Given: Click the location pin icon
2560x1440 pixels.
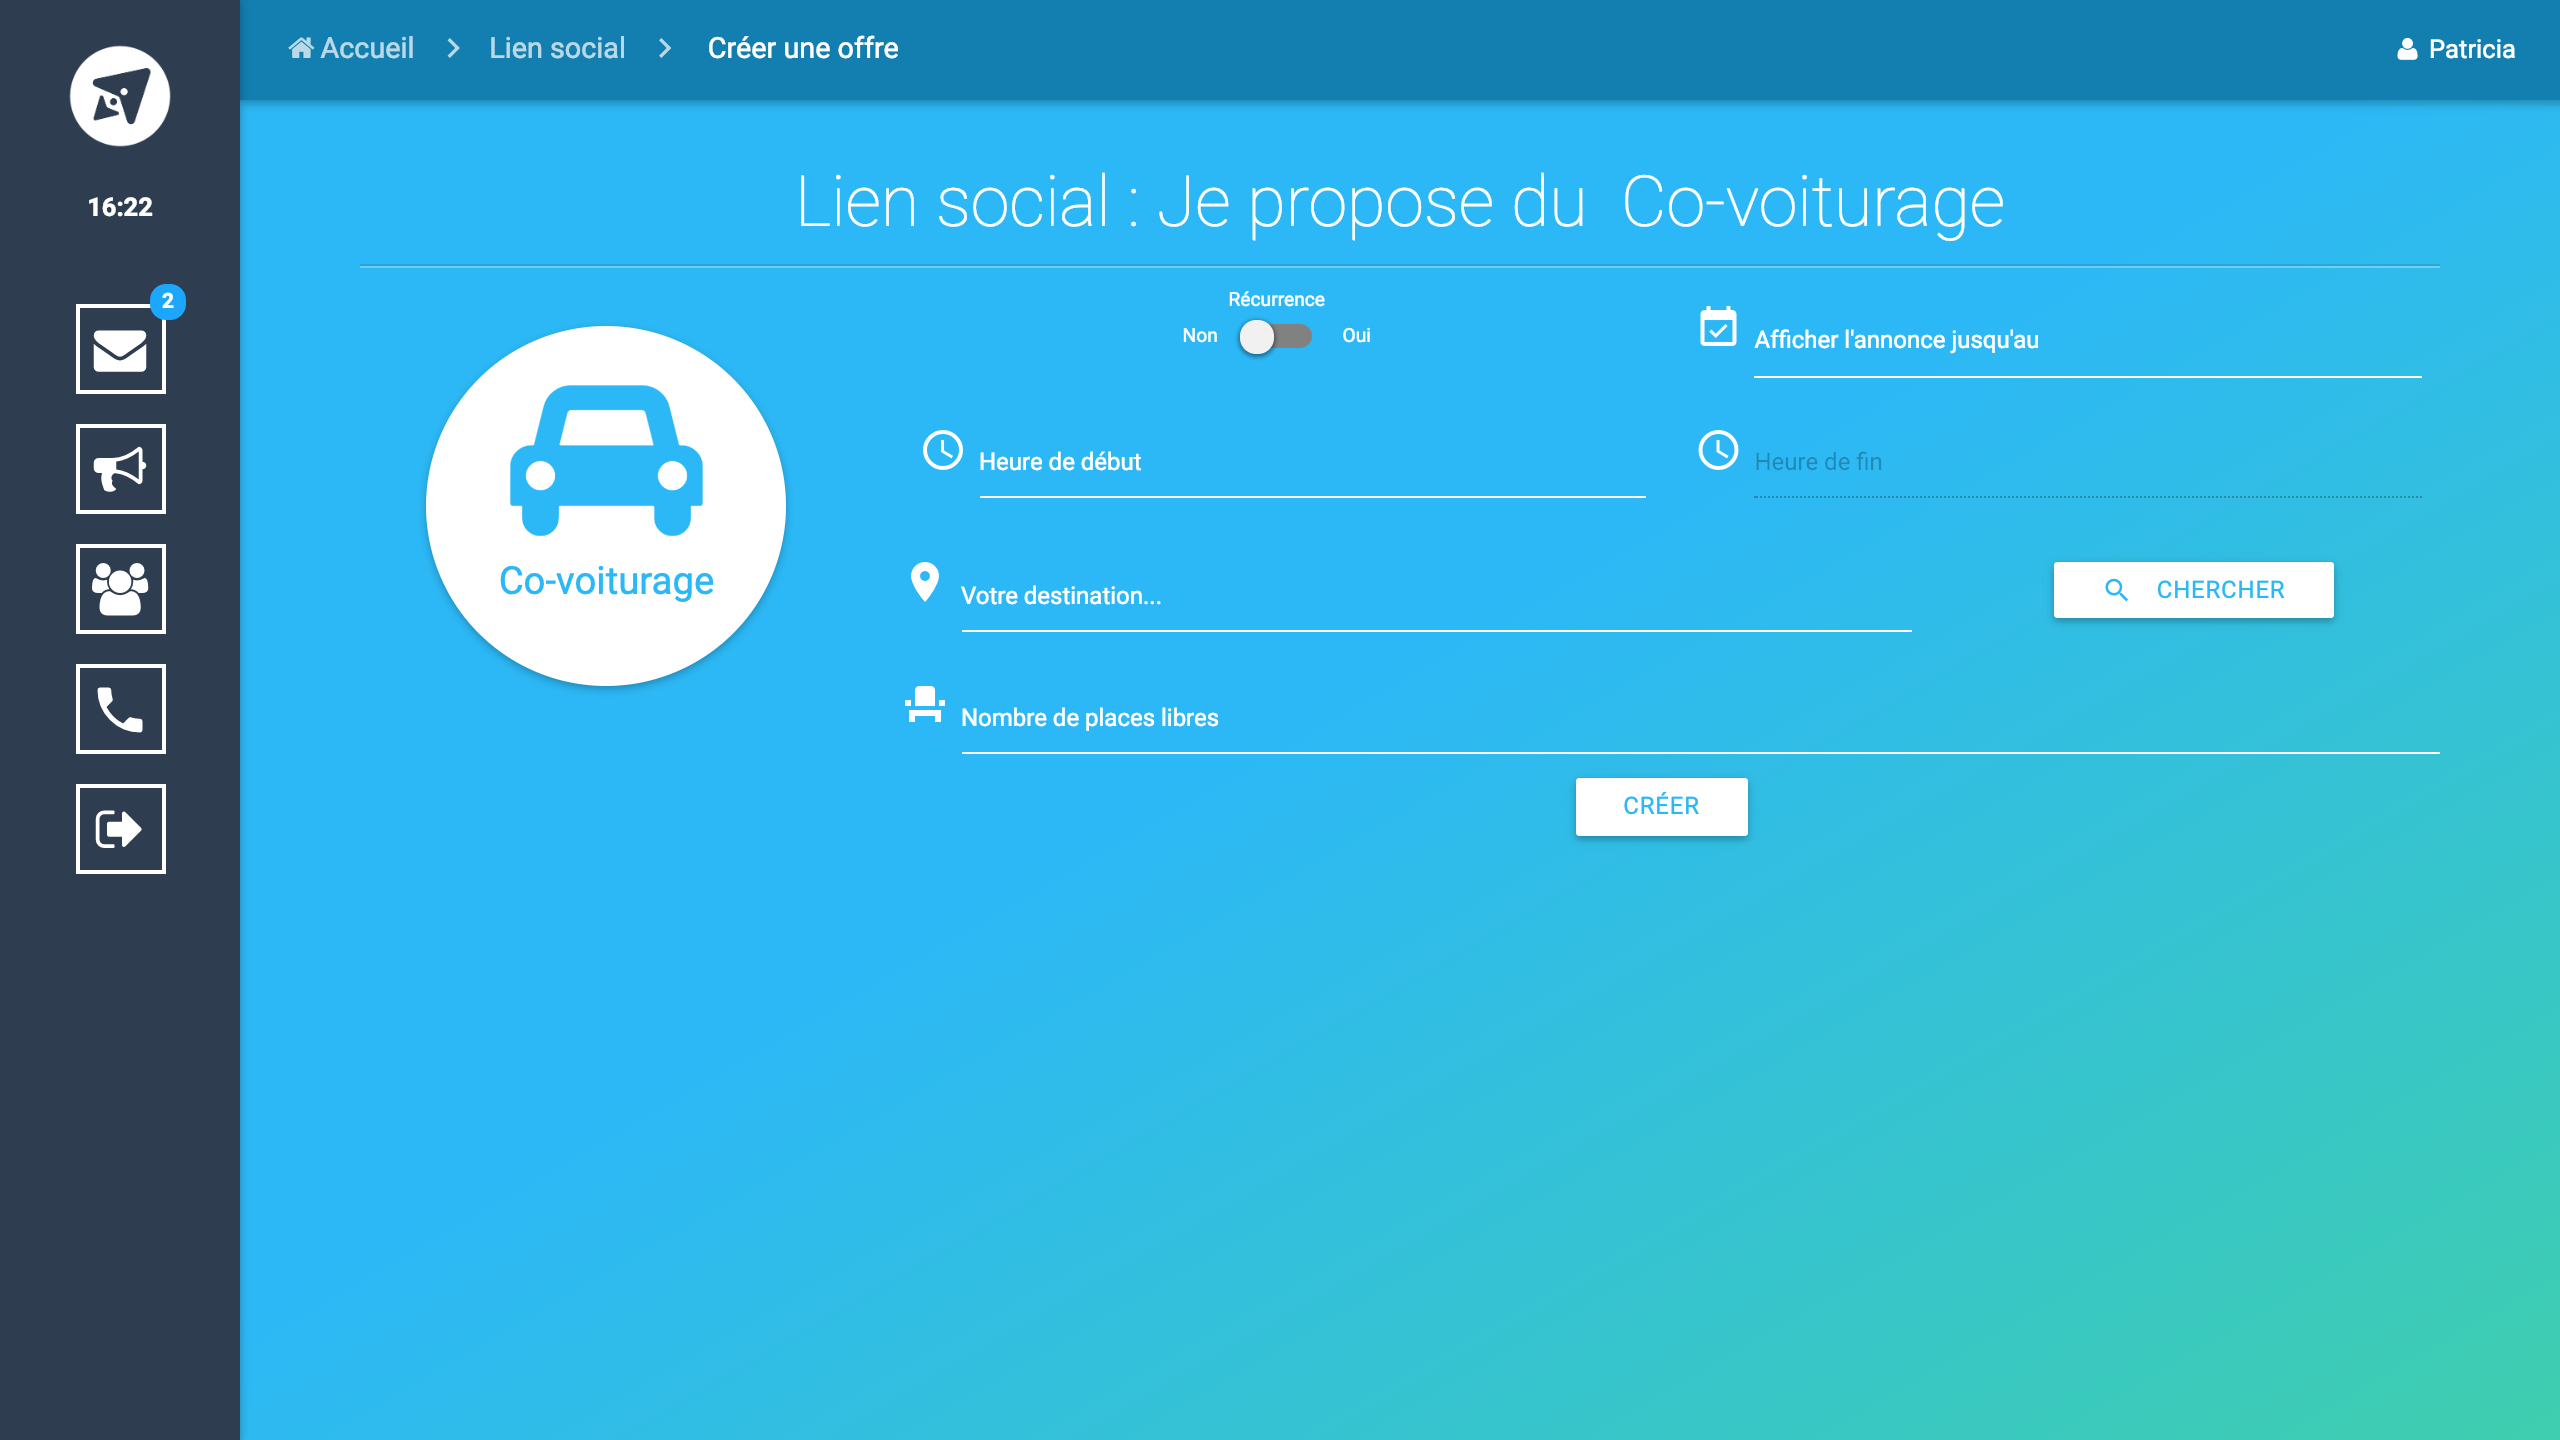Looking at the screenshot, I should click(924, 582).
